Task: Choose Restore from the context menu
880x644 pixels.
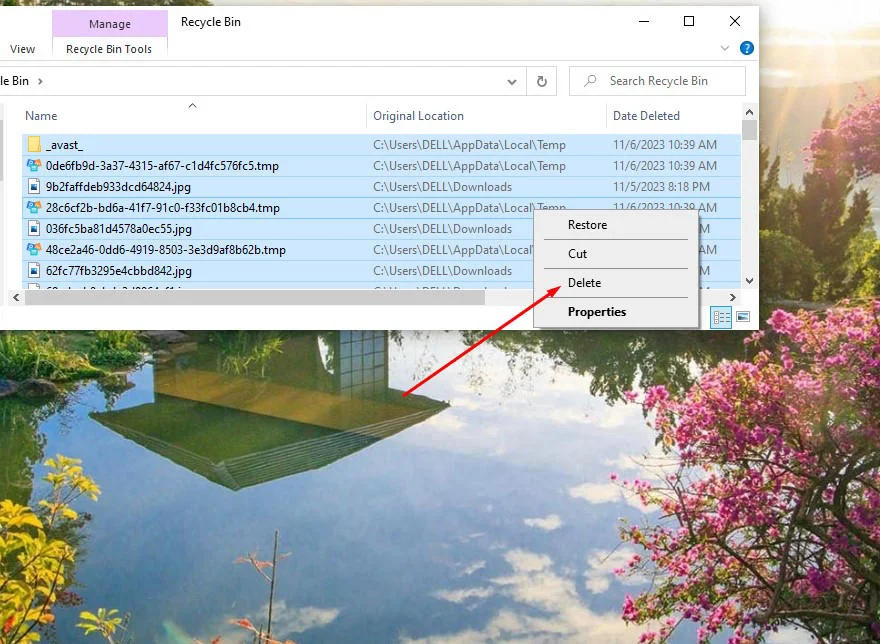Action: [587, 225]
